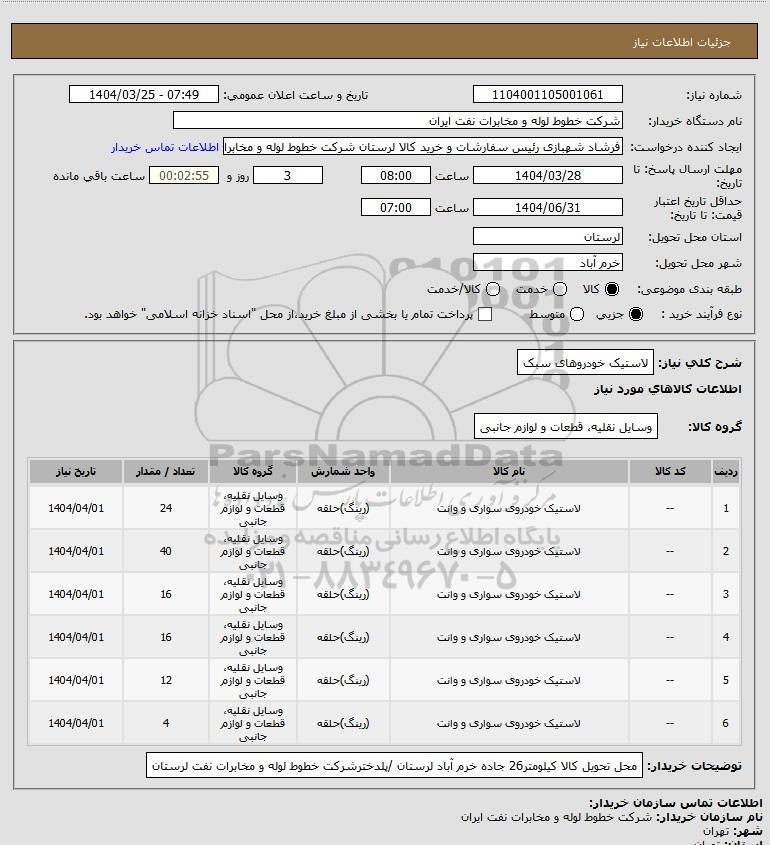The image size is (770, 845).
Task: Click the buyer notes field محل تحویل کالا
Action: (394, 766)
